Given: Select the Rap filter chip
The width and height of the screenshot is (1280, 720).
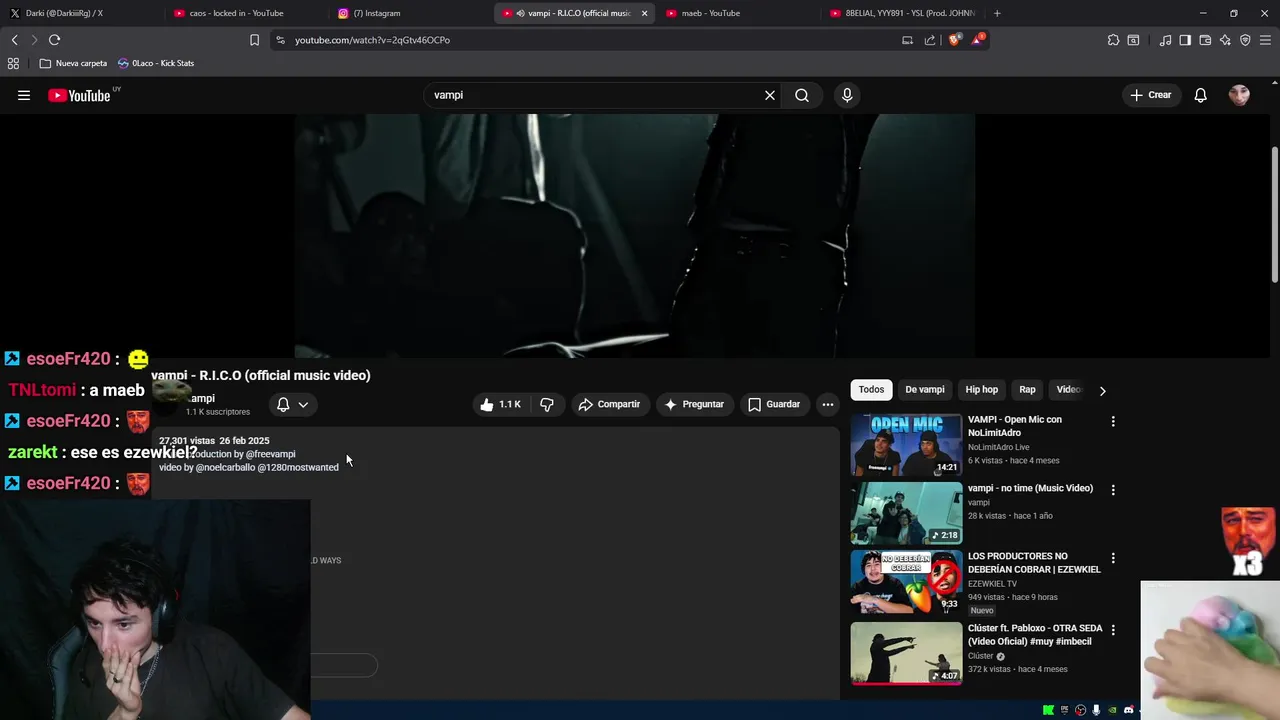Looking at the screenshot, I should pos(1027,390).
